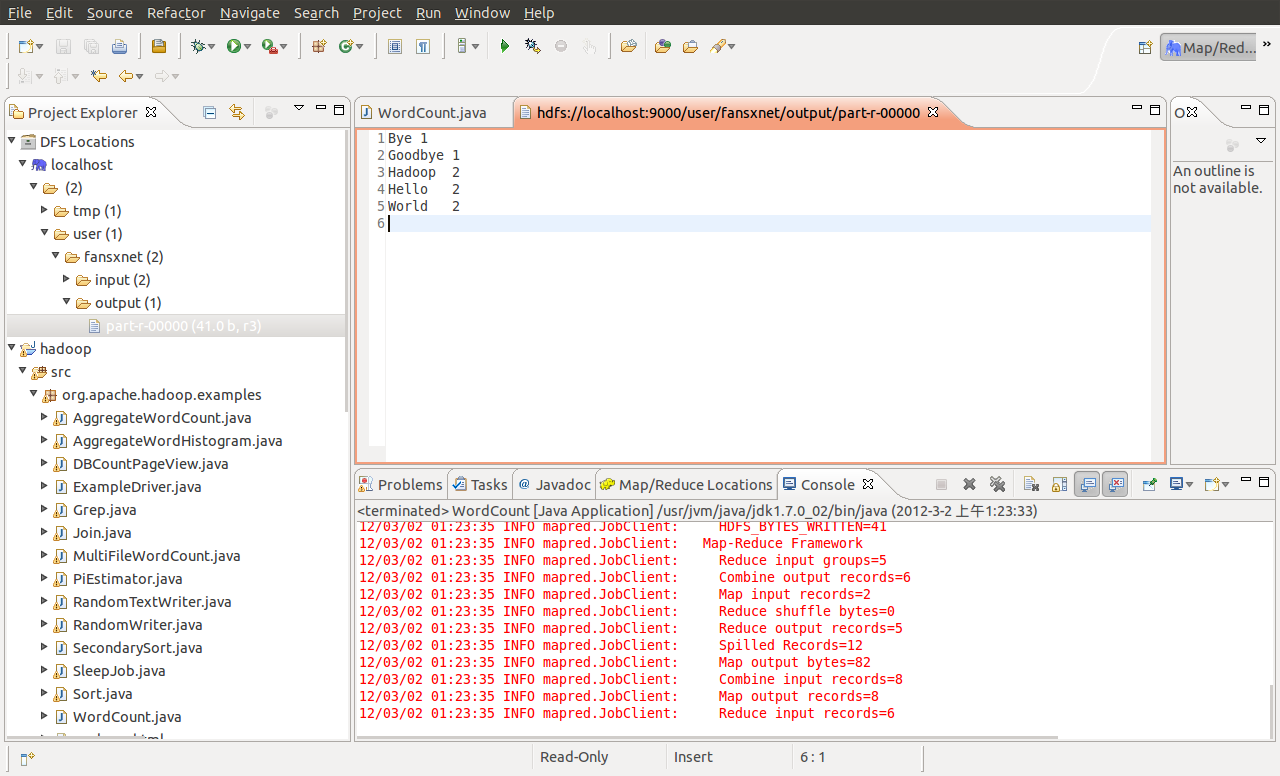This screenshot has width=1280, height=776.
Task: Click the Print icon in toolbar
Action: coord(119,46)
